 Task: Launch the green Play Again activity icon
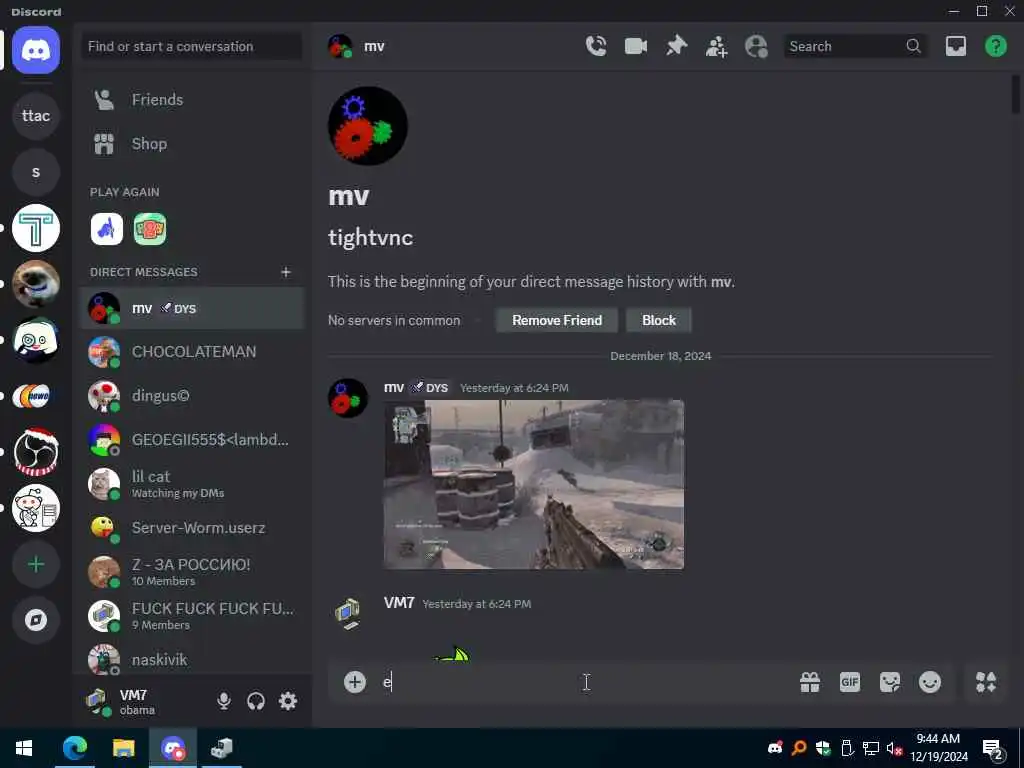tap(150, 229)
